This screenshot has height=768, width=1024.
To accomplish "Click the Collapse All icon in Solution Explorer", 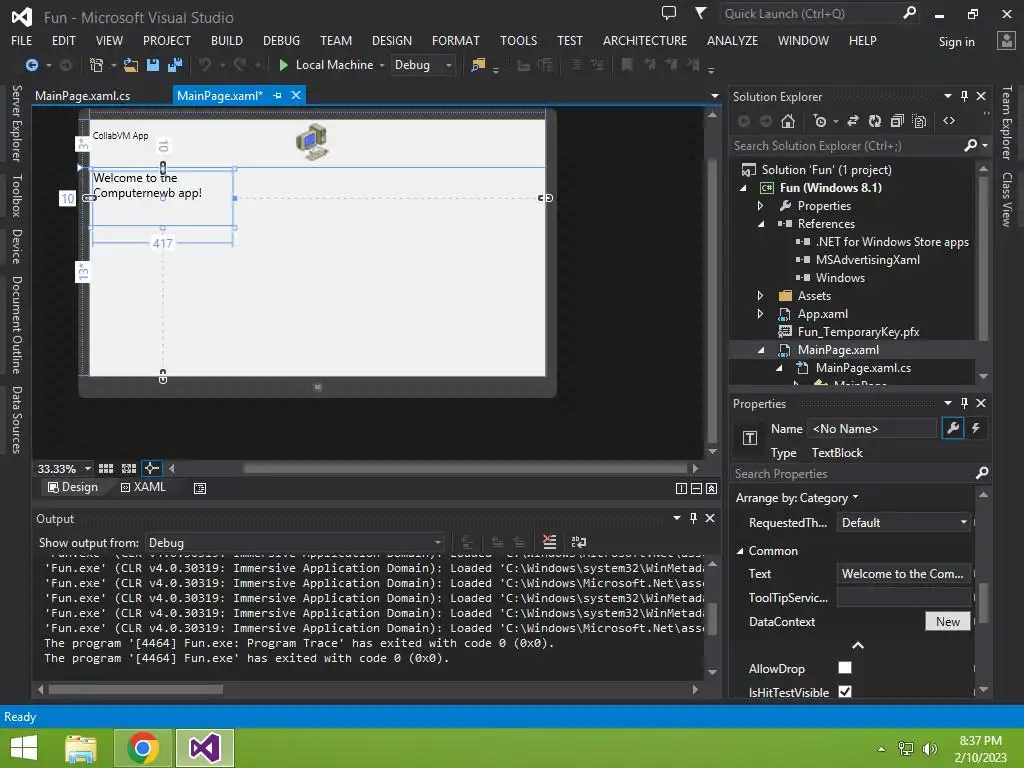I will (x=897, y=121).
